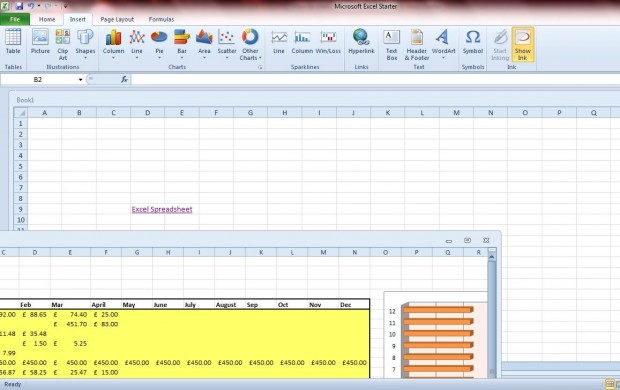Open the Formulas tab

point(161,19)
